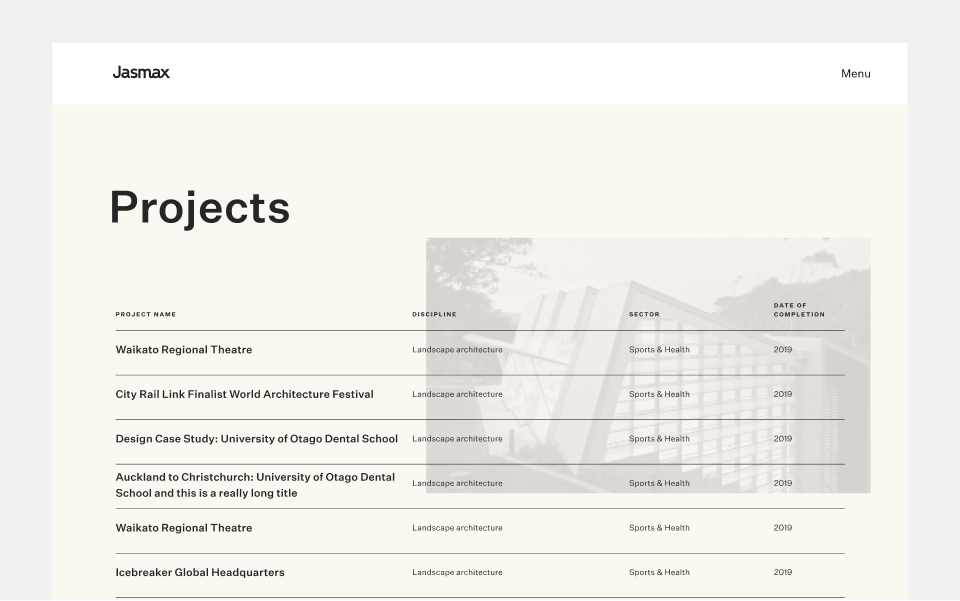Screen dimensions: 960x601
Task: Click 2019 in Auckland to Christchurch row
Action: [x=782, y=483]
